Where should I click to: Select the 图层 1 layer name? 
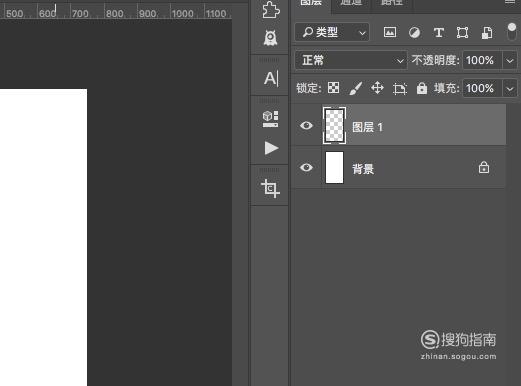tap(367, 127)
